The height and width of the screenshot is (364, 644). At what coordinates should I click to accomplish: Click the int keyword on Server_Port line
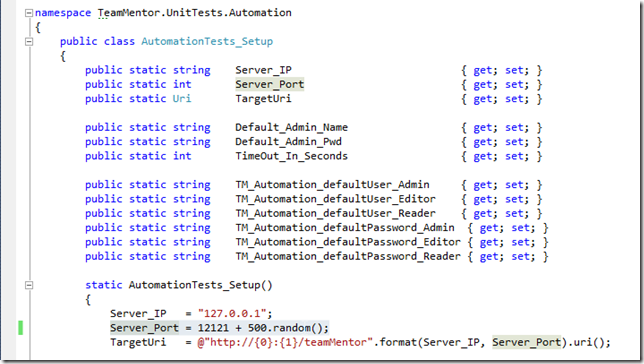[182, 85]
